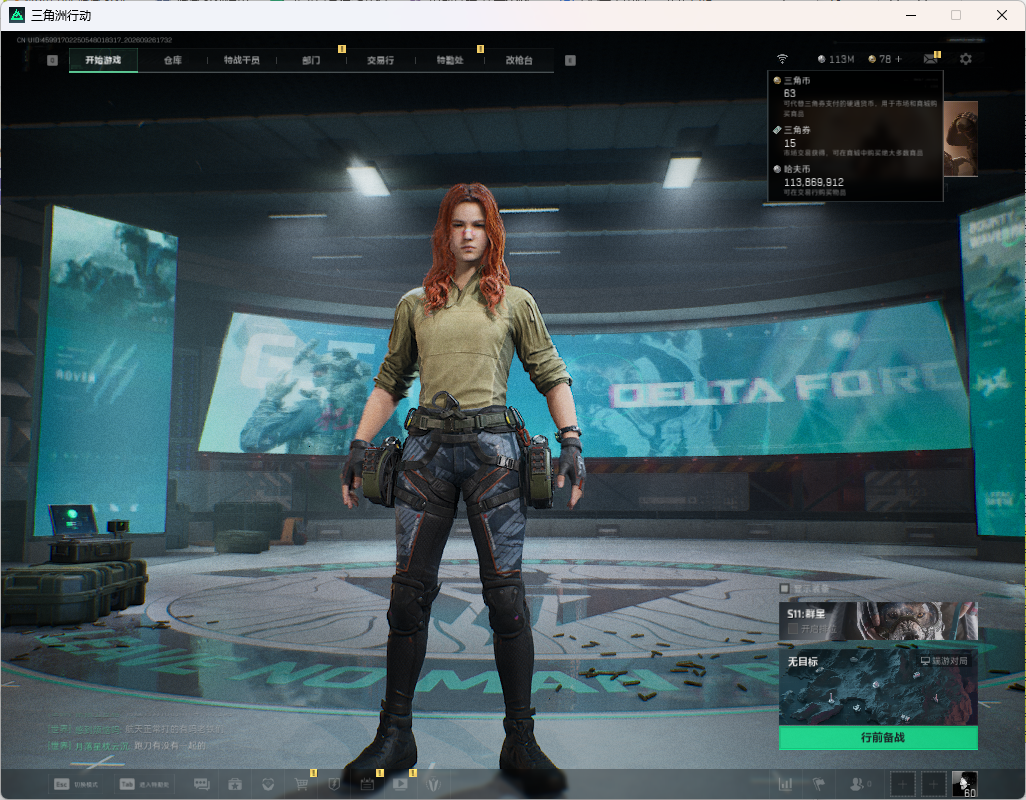Screen dimensions: 1026x800
Task: Click the Esc 切换模式 button
Action: tap(76, 784)
